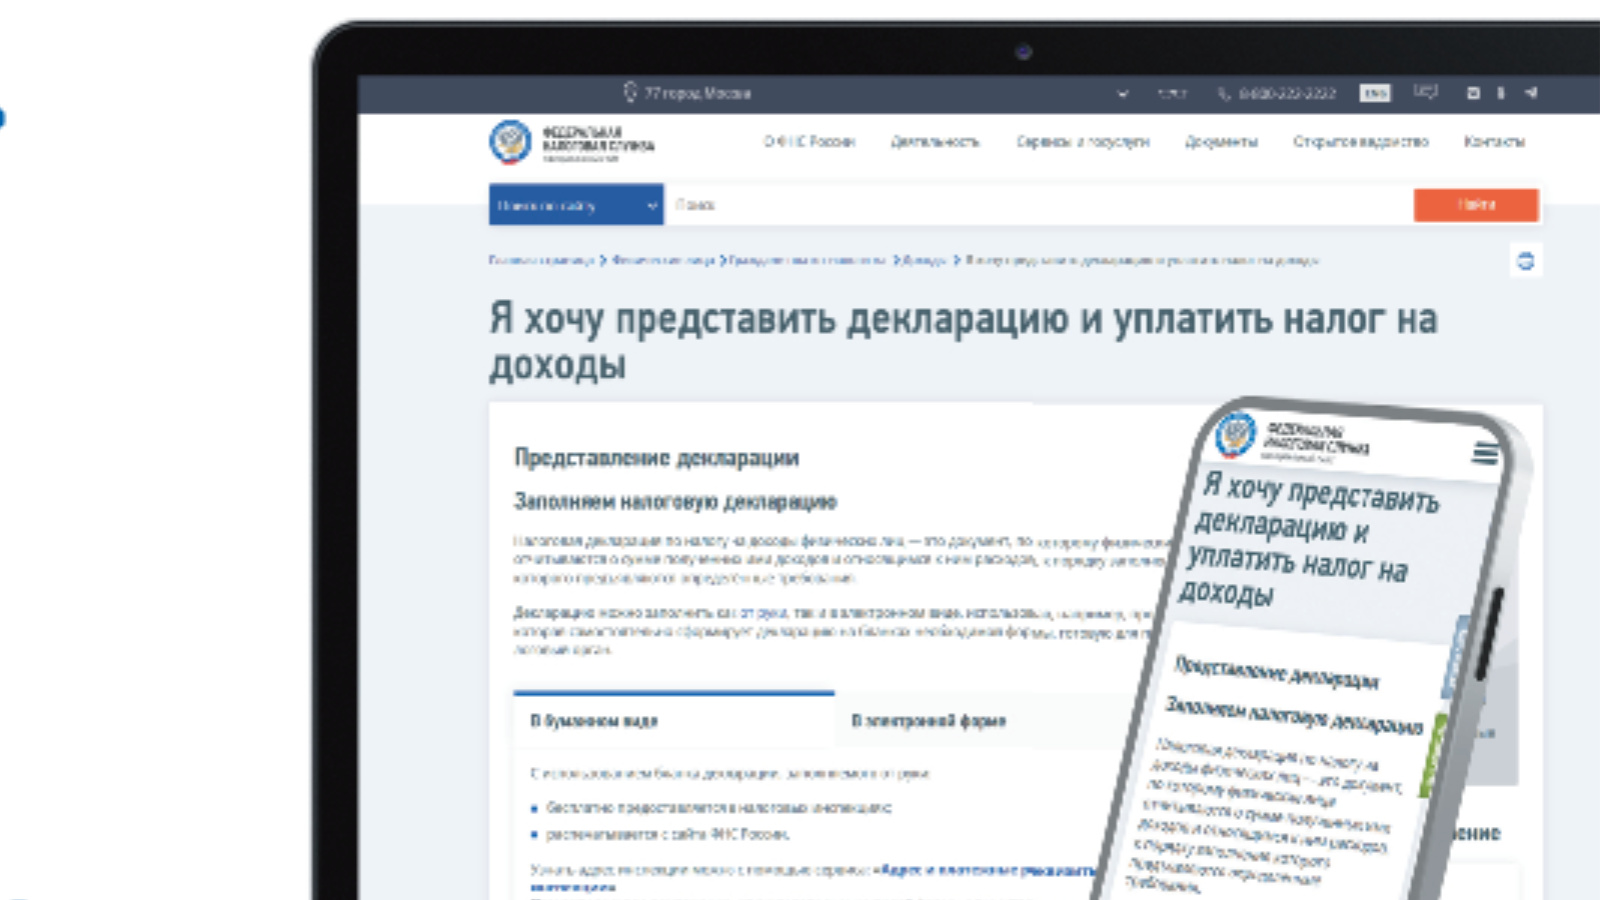Click the Telegram icon in top bar

pos(1531,93)
